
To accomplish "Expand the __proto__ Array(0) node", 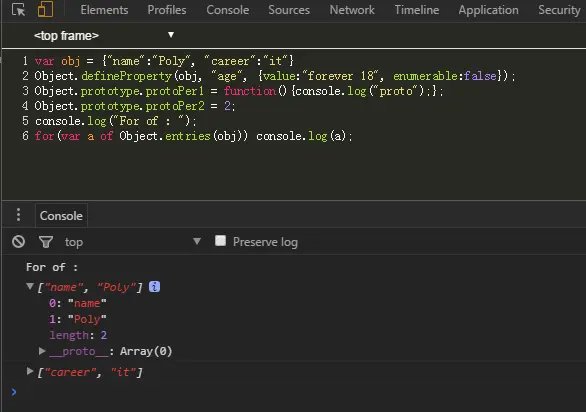I will point(42,351).
